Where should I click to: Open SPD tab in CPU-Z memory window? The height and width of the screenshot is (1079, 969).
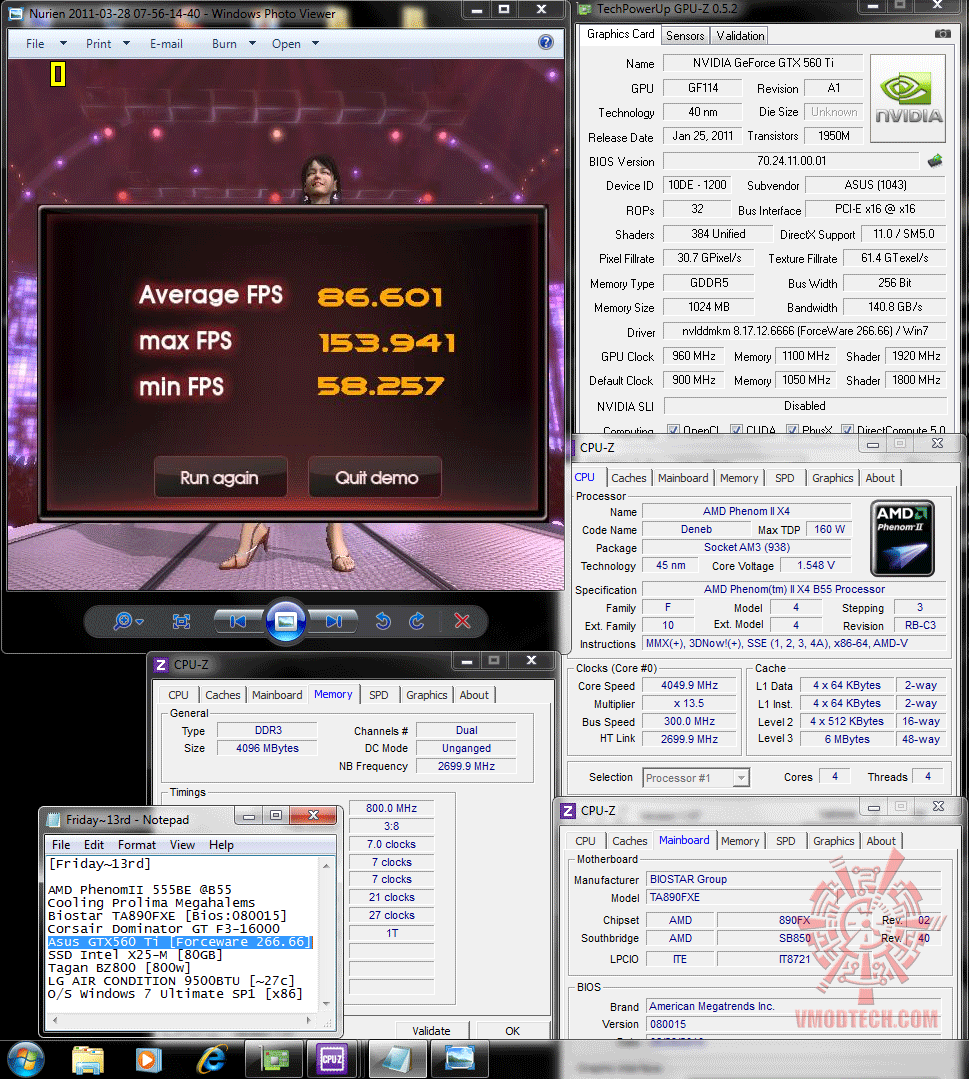(x=379, y=695)
